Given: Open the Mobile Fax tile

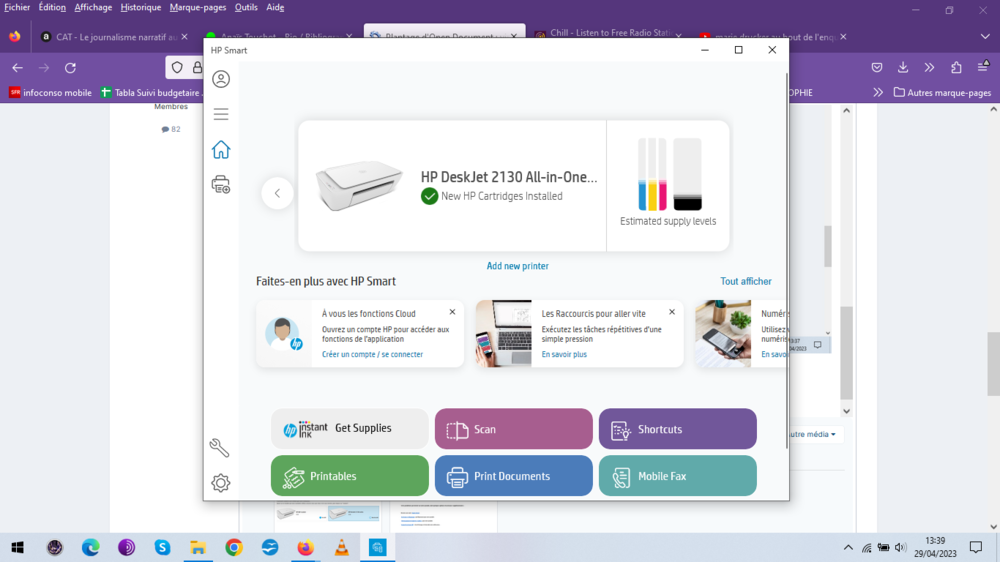Looking at the screenshot, I should [677, 476].
